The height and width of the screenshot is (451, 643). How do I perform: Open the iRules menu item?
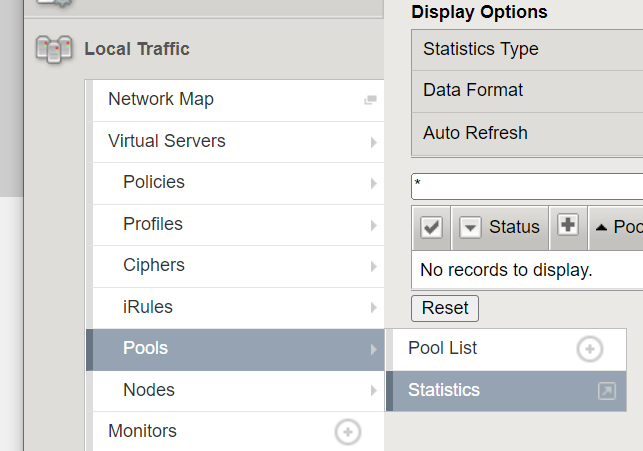click(147, 307)
